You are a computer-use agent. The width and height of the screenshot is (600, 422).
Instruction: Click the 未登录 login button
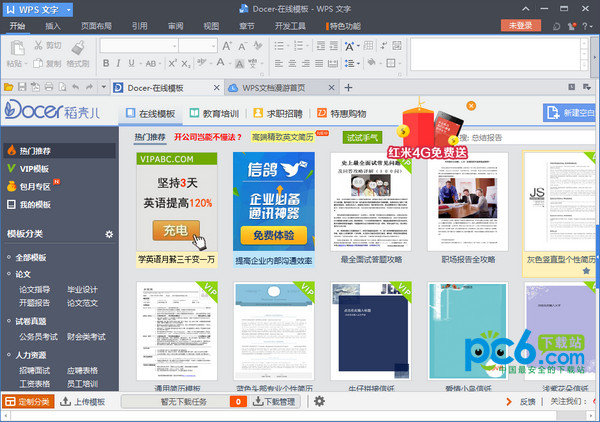(x=521, y=26)
